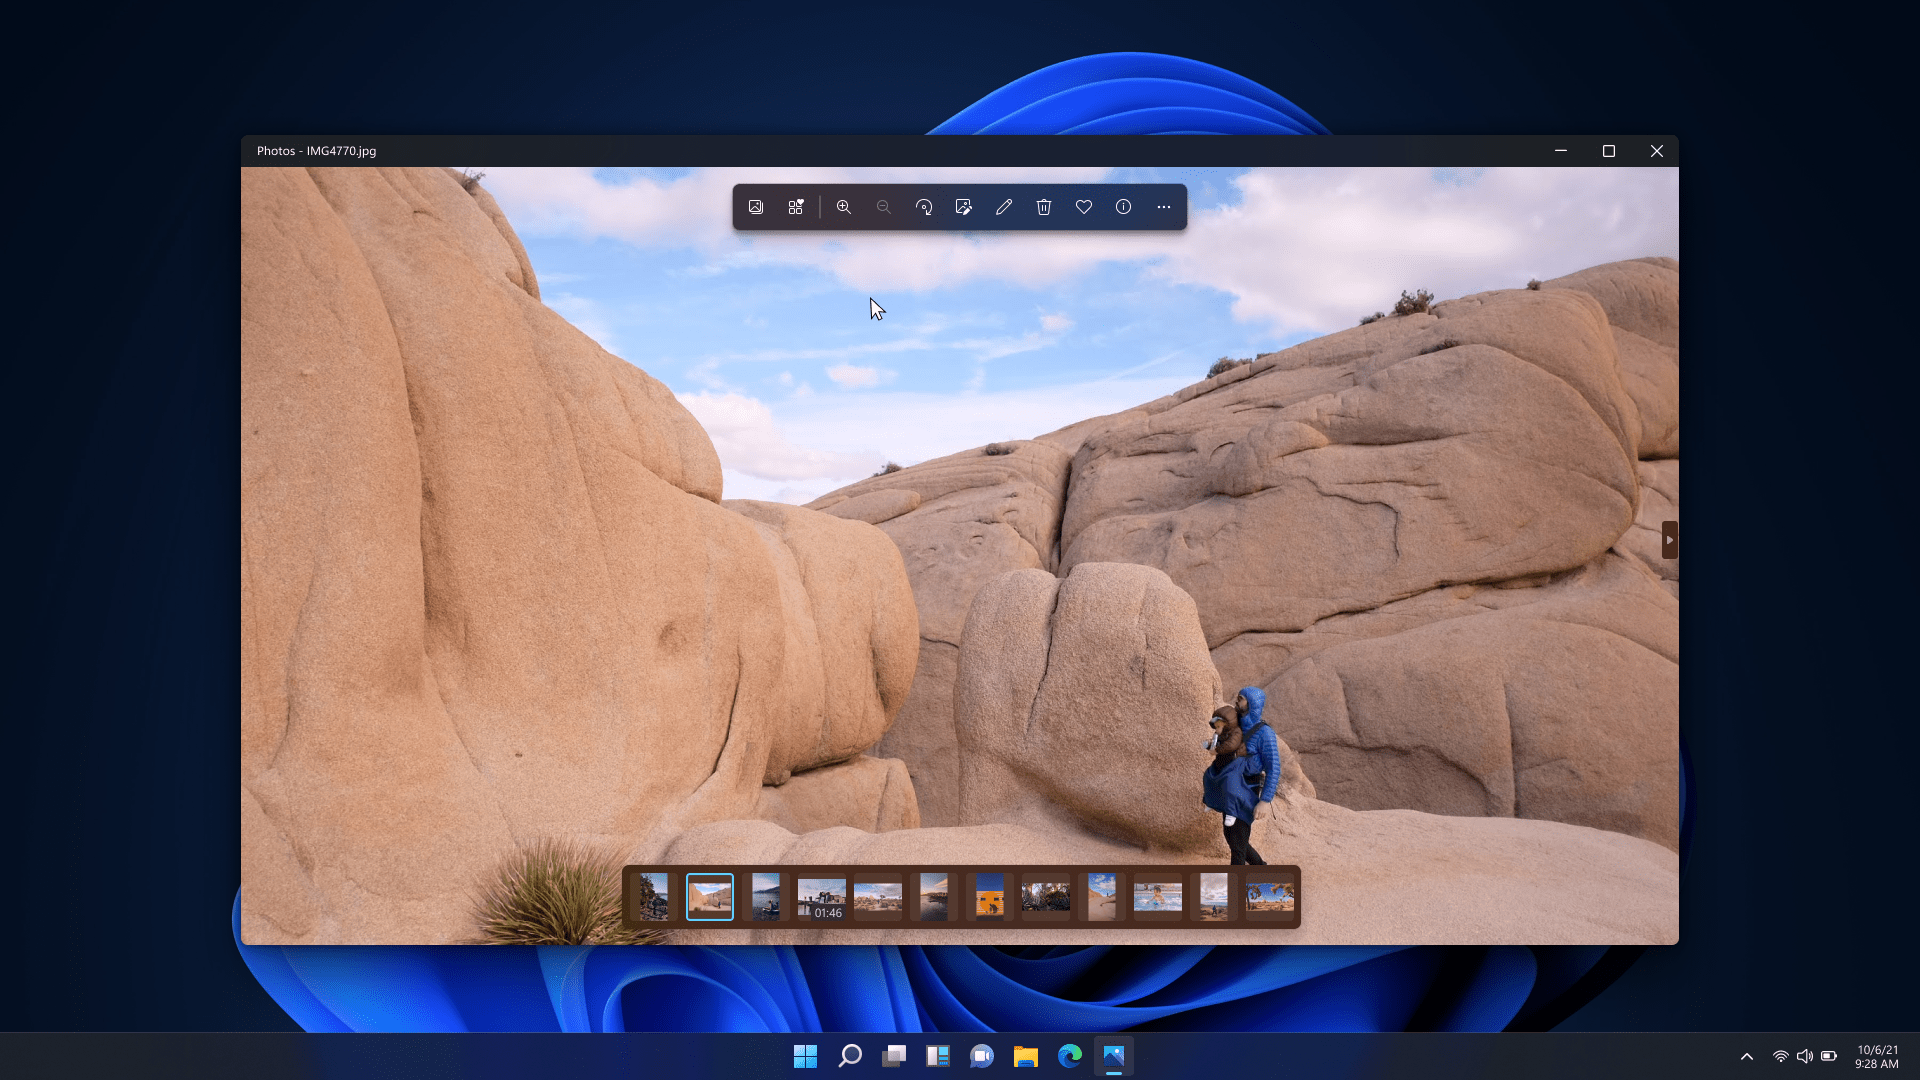Zoom out of the photo
Image resolution: width=1920 pixels, height=1080 pixels.
[884, 207]
